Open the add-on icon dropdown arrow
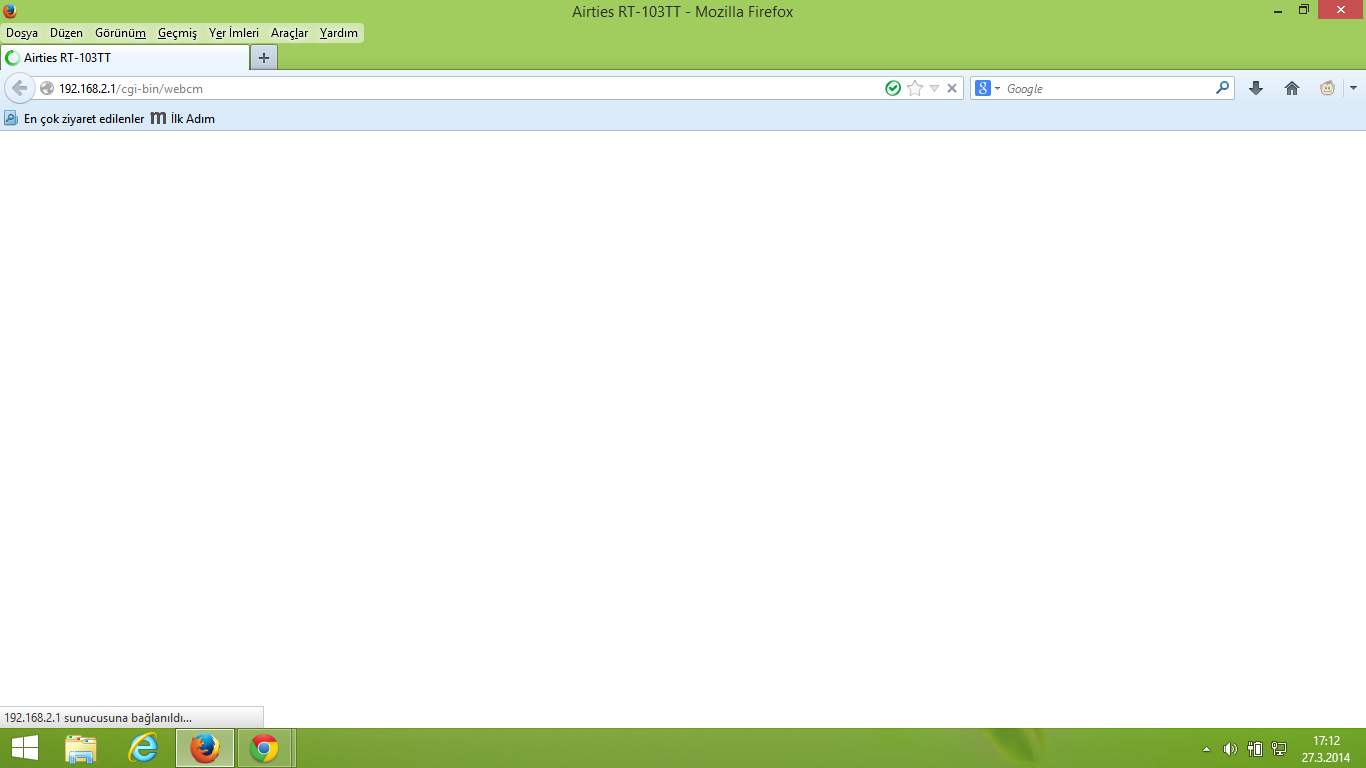Viewport: 1366px width, 768px height. tap(1353, 88)
